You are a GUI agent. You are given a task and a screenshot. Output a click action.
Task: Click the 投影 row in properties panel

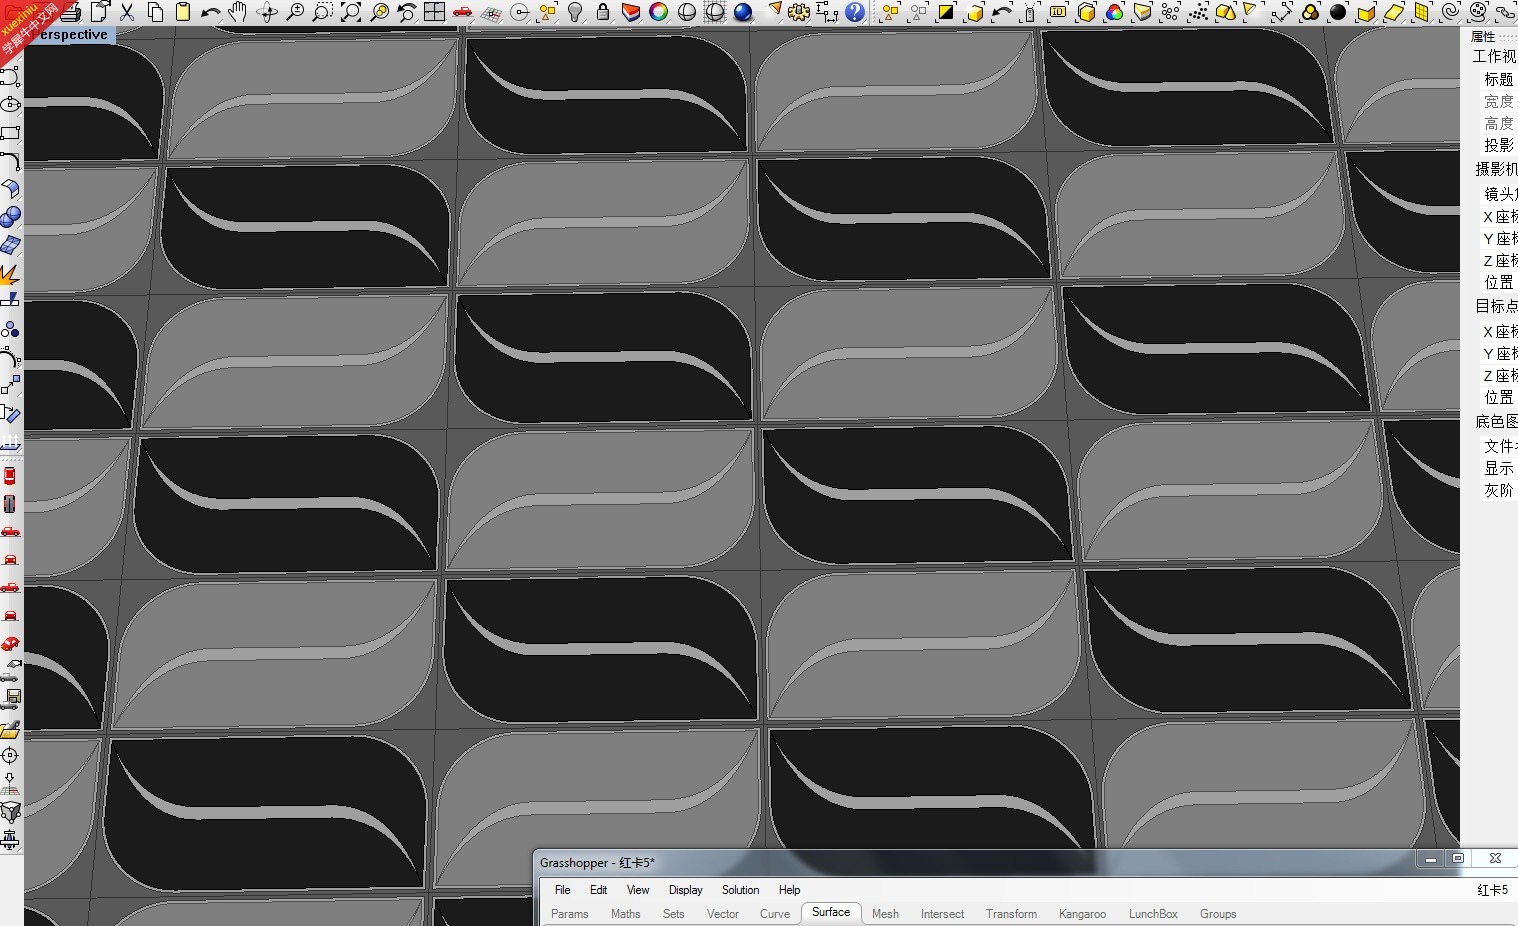coord(1498,145)
